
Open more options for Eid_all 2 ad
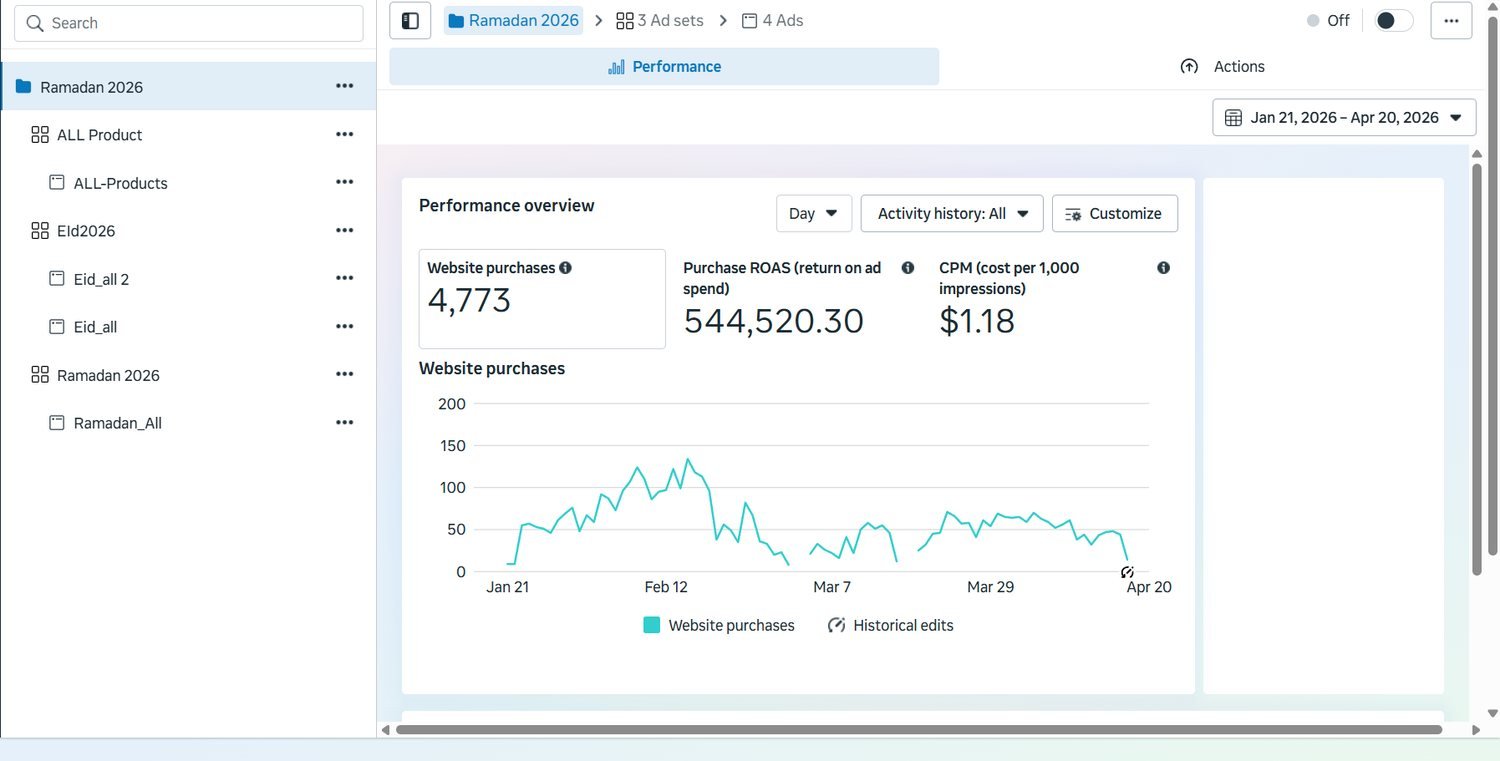345,278
